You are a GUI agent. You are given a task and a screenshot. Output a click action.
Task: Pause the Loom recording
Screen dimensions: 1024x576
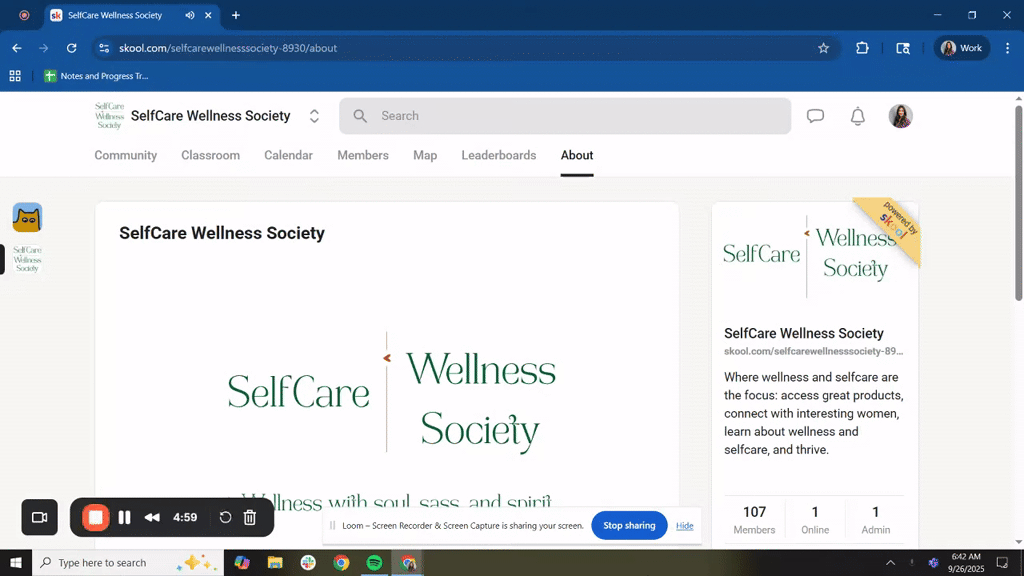[x=124, y=518]
